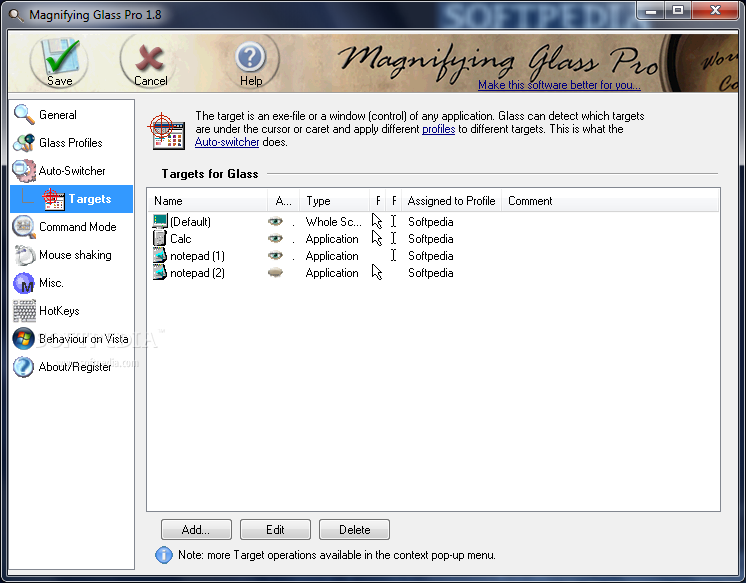Screen dimensions: 746x583
Task: Click the Delete button
Action: (354, 530)
